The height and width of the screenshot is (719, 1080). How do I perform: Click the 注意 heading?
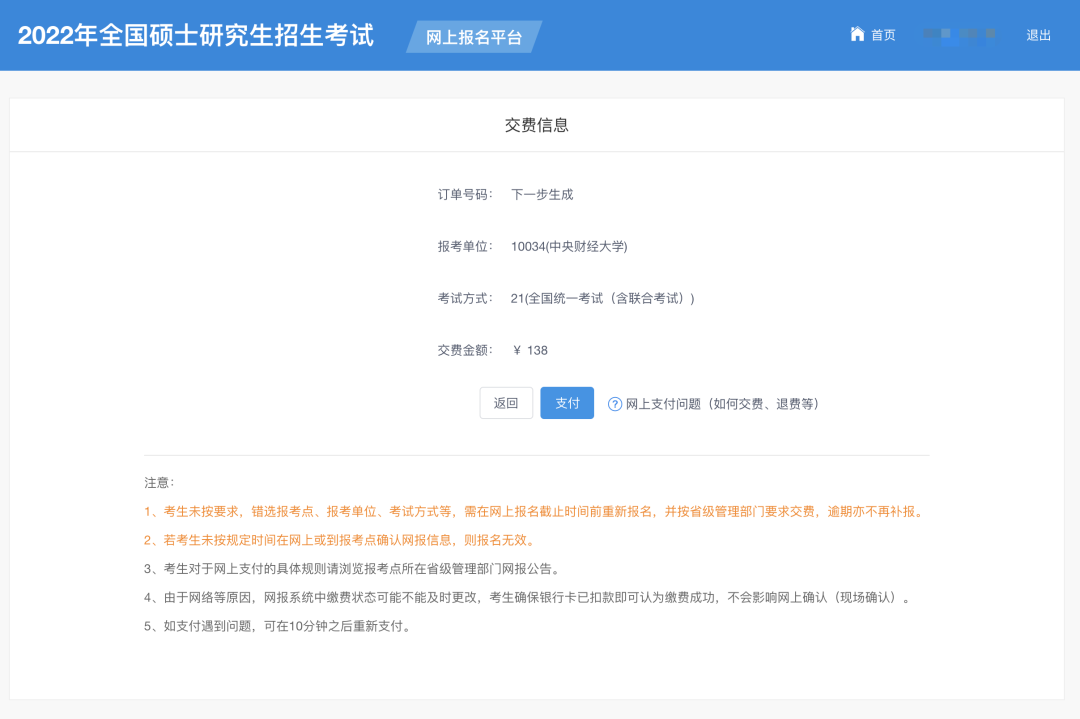click(159, 483)
